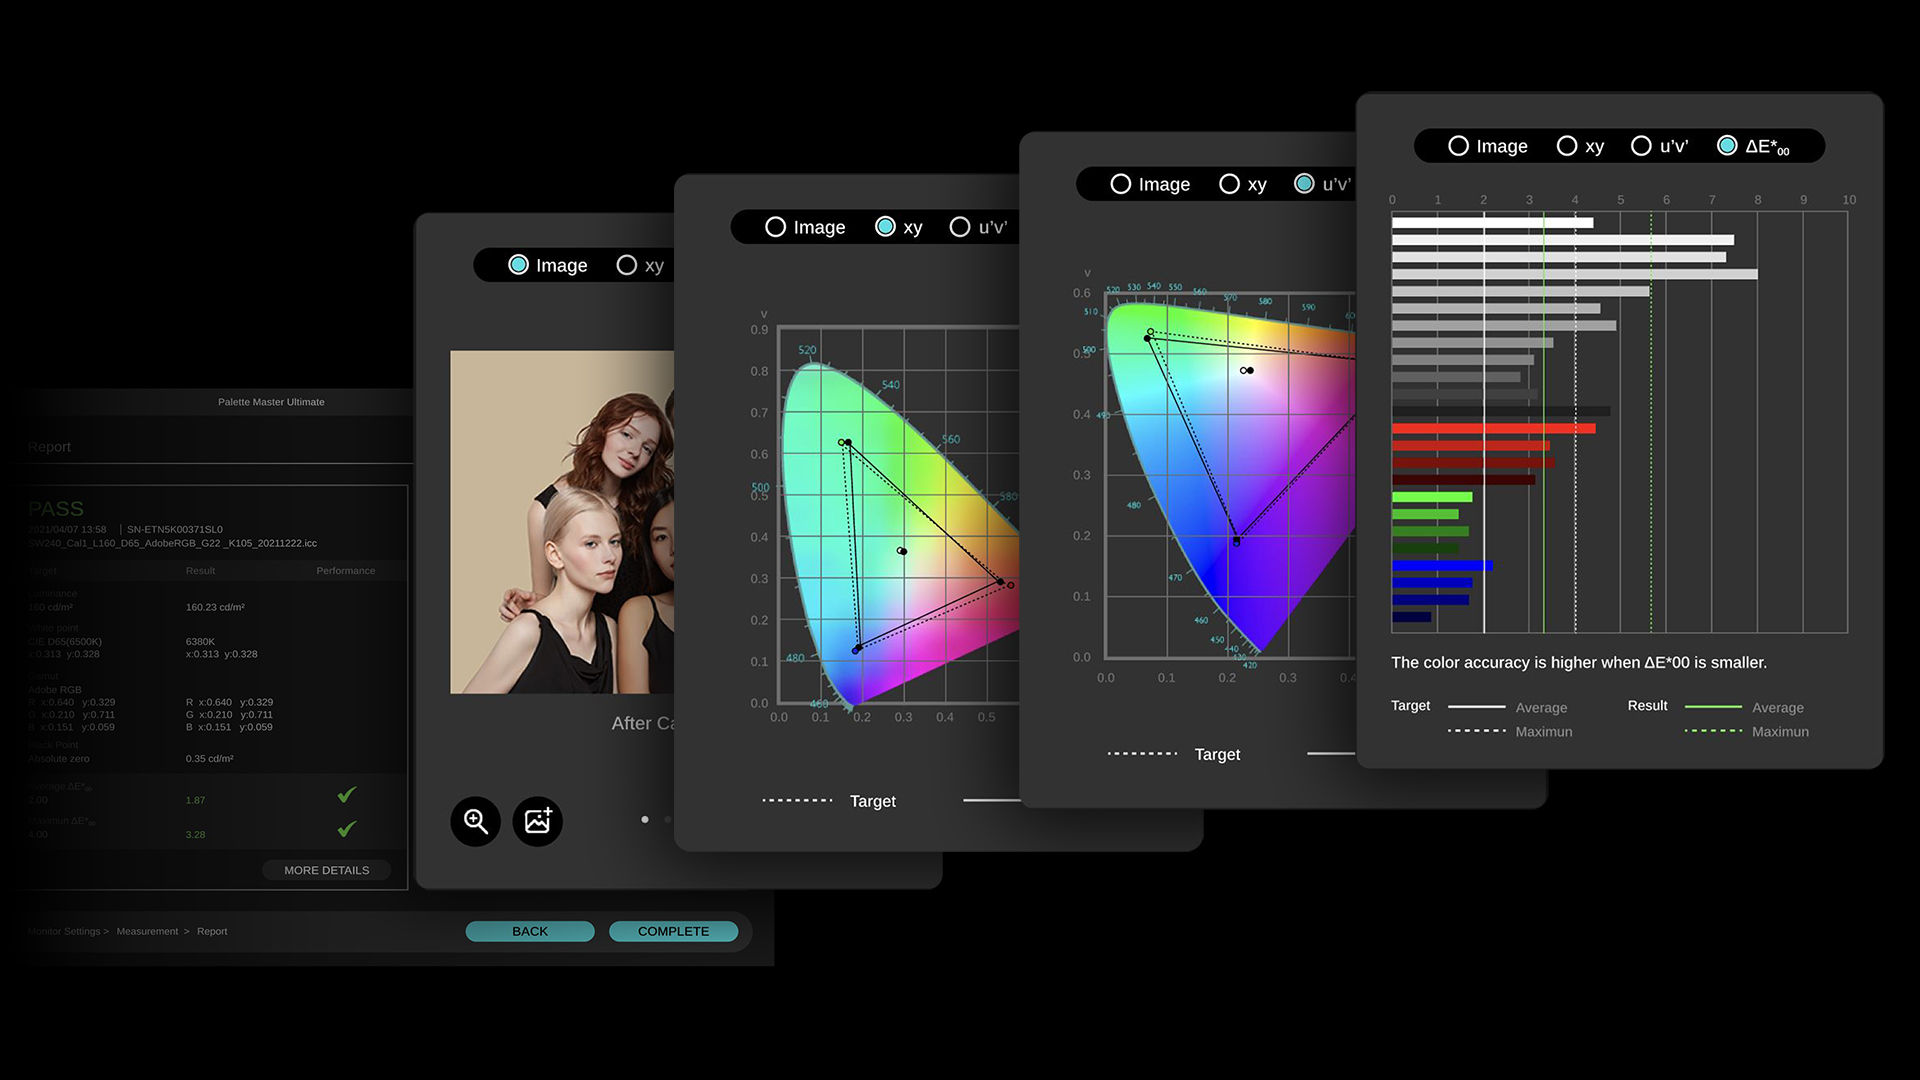The image size is (1920, 1080).
Task: Select the ΔE*00 view mode icon
Action: pos(1730,145)
